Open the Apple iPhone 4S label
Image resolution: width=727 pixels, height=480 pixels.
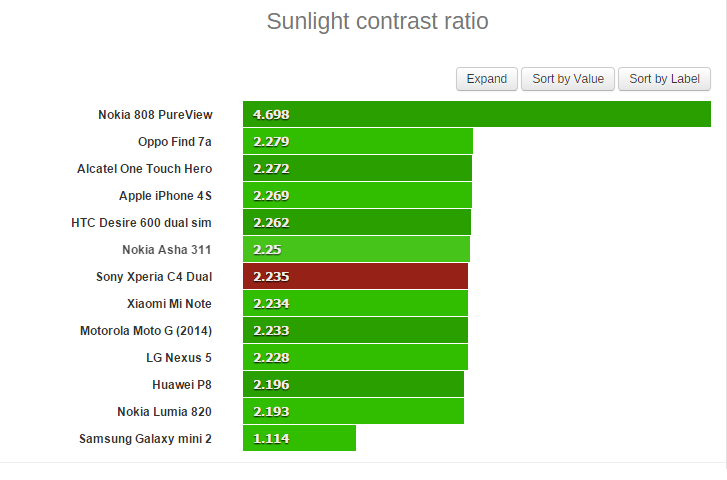(x=165, y=195)
